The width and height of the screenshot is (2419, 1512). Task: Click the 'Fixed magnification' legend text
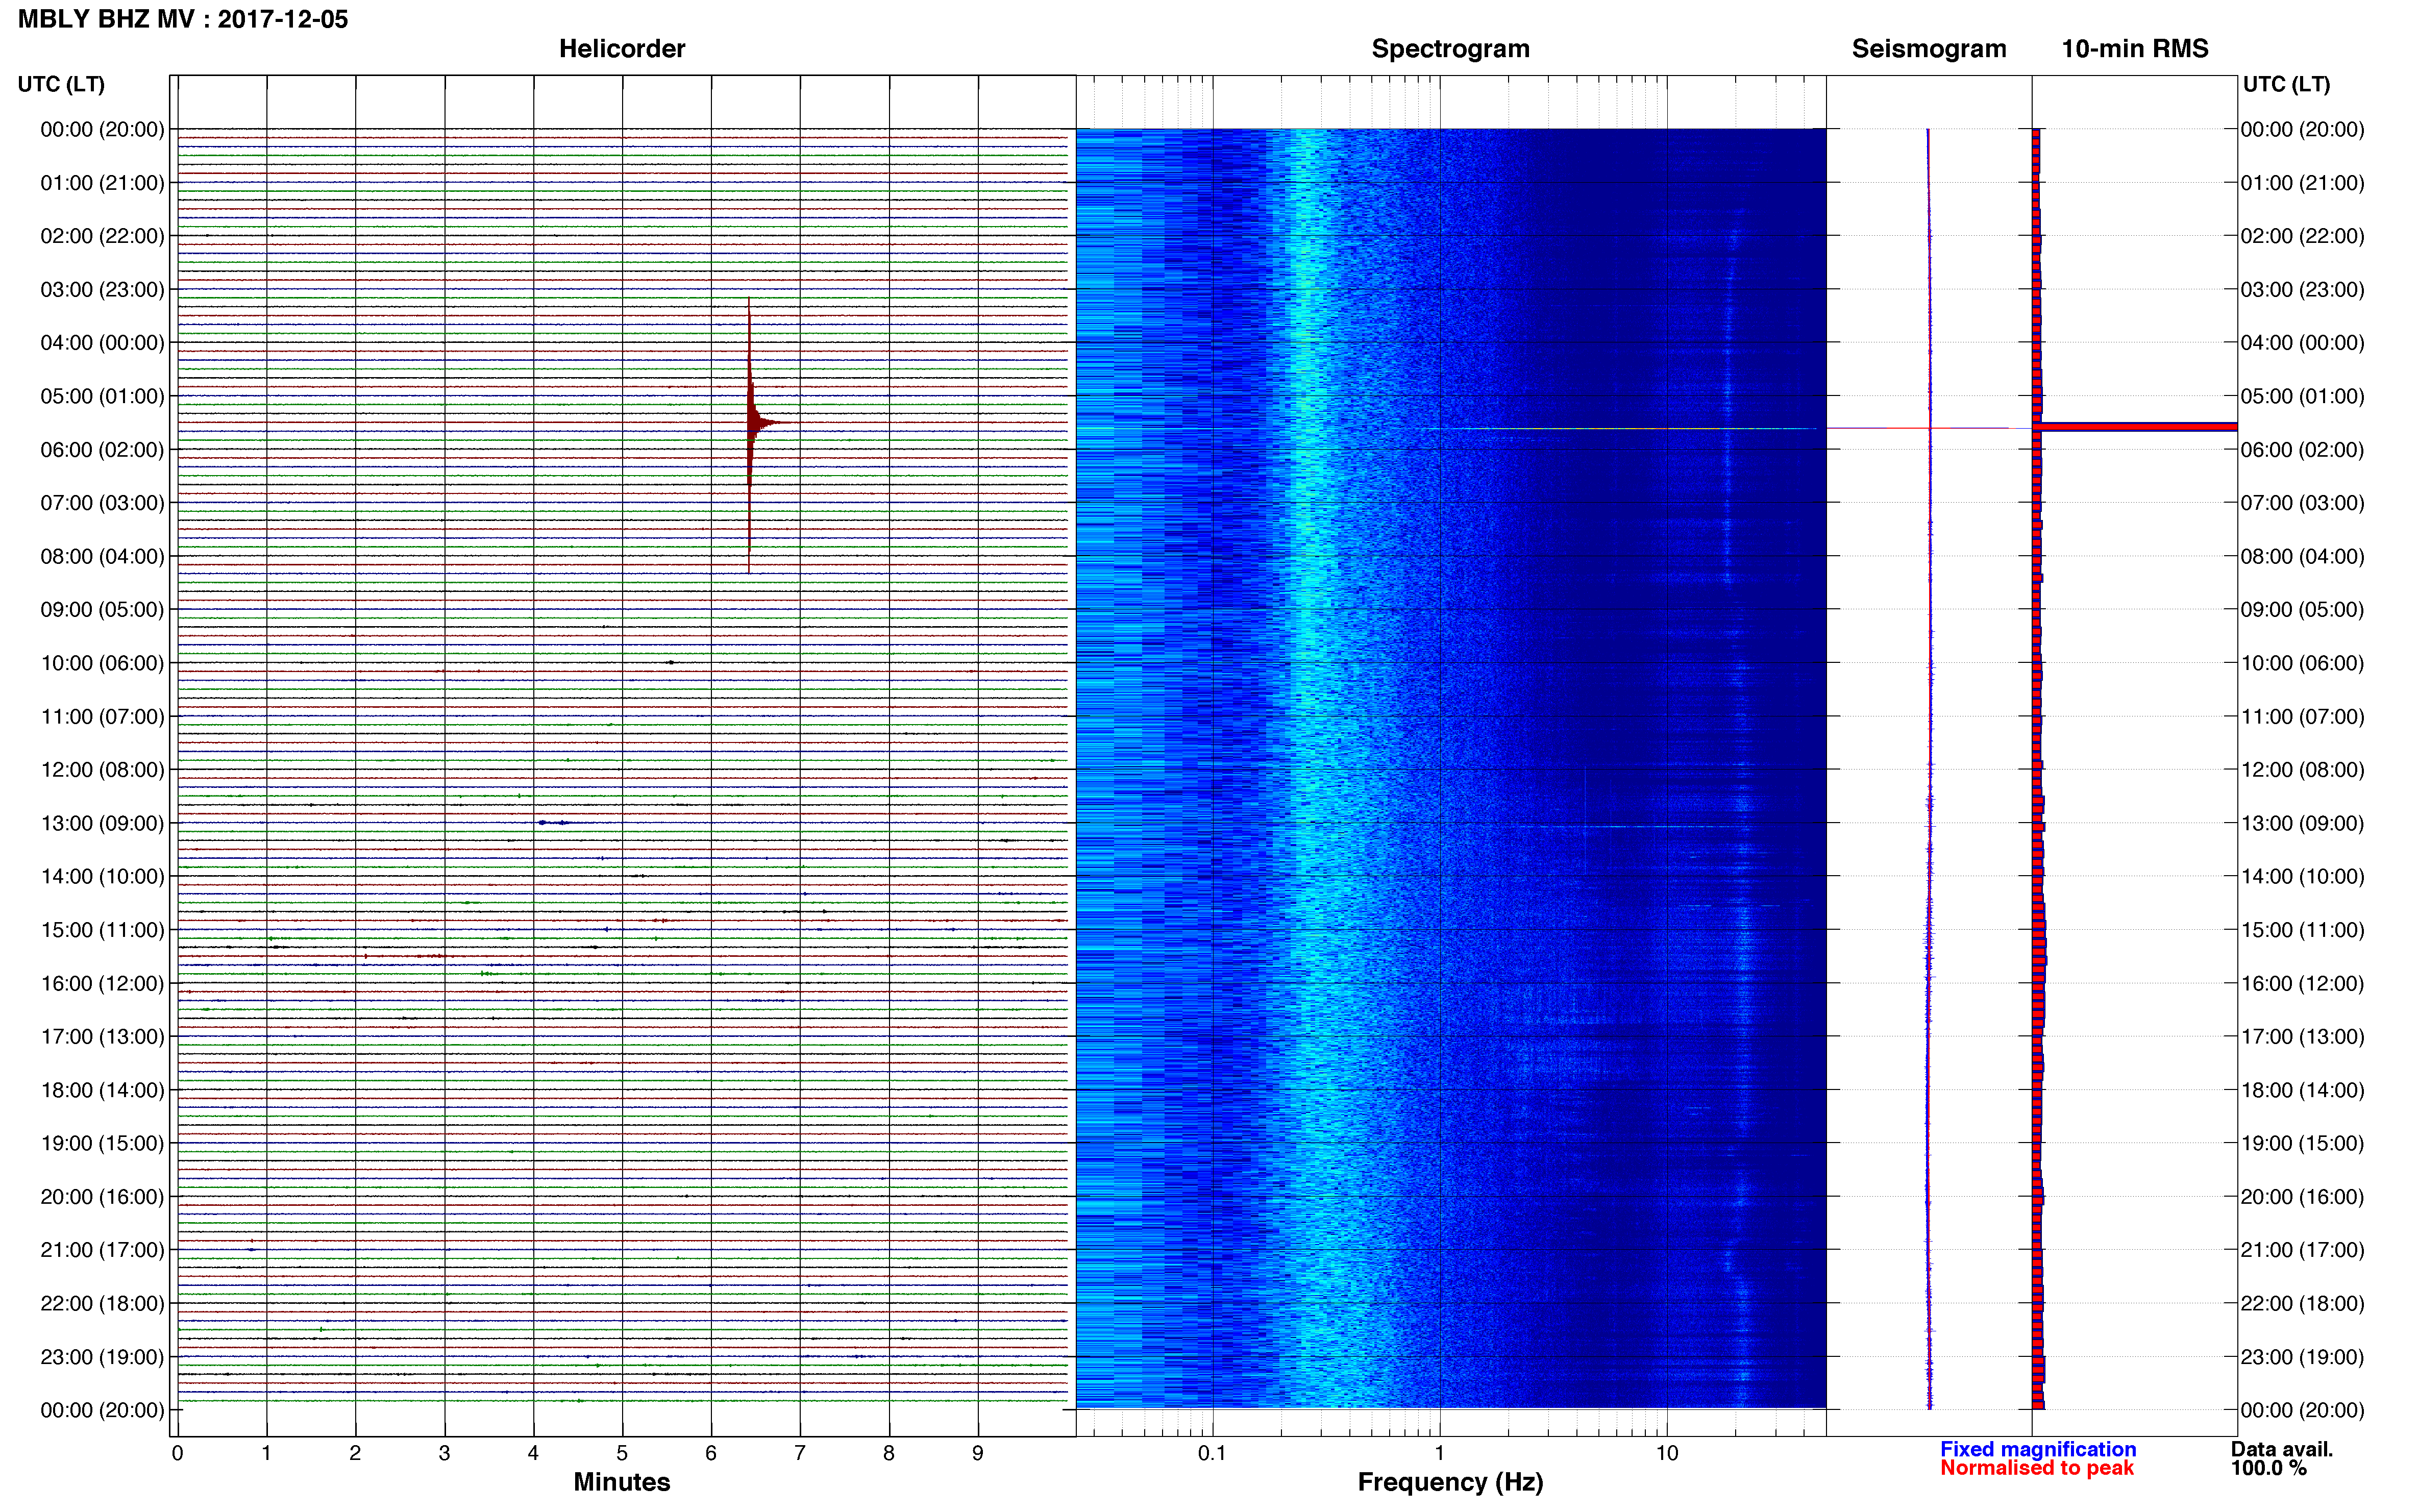coord(2038,1449)
